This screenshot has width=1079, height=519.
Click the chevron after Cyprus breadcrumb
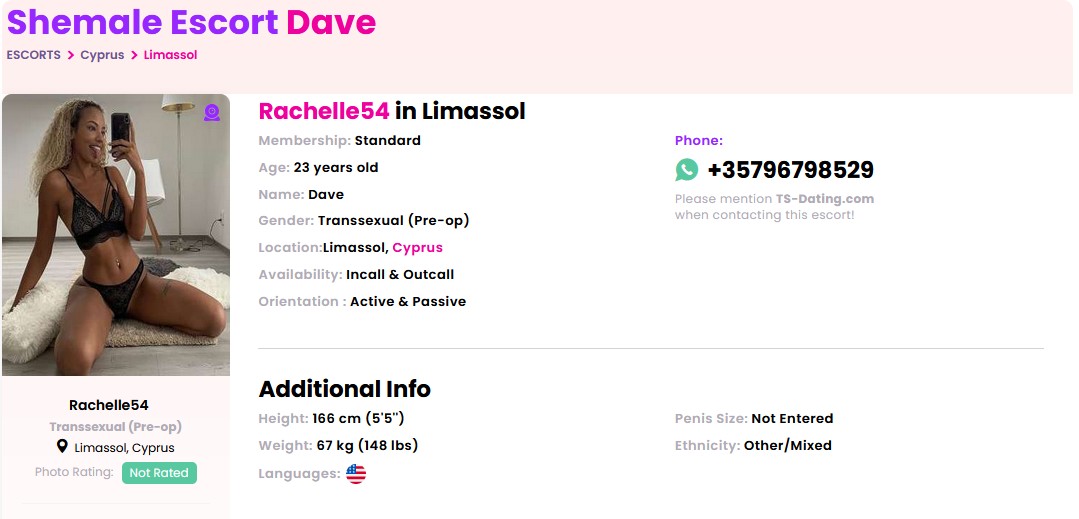(134, 55)
